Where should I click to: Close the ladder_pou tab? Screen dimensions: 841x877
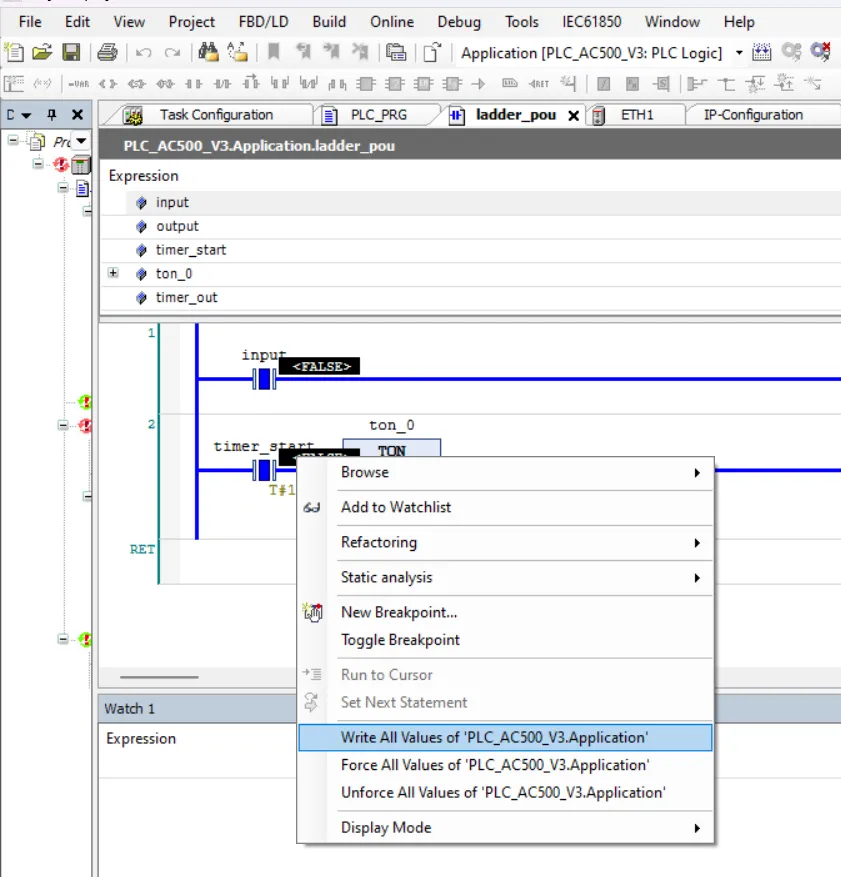coord(573,116)
